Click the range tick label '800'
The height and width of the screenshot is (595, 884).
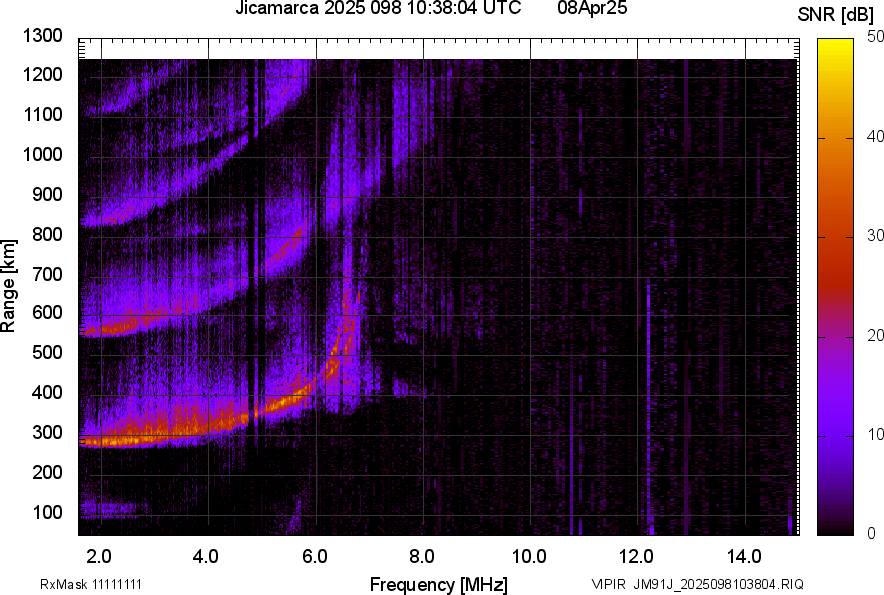[x=47, y=234]
